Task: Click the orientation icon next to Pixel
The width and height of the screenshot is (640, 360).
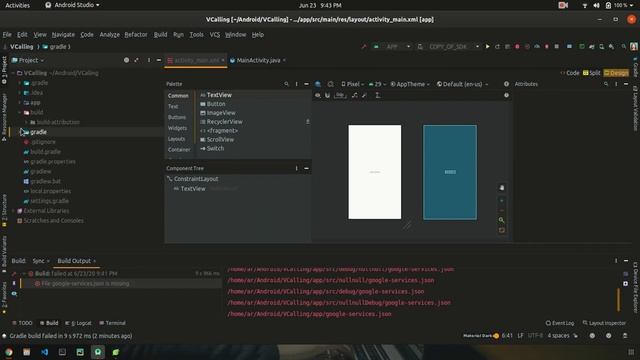Action: pos(330,84)
